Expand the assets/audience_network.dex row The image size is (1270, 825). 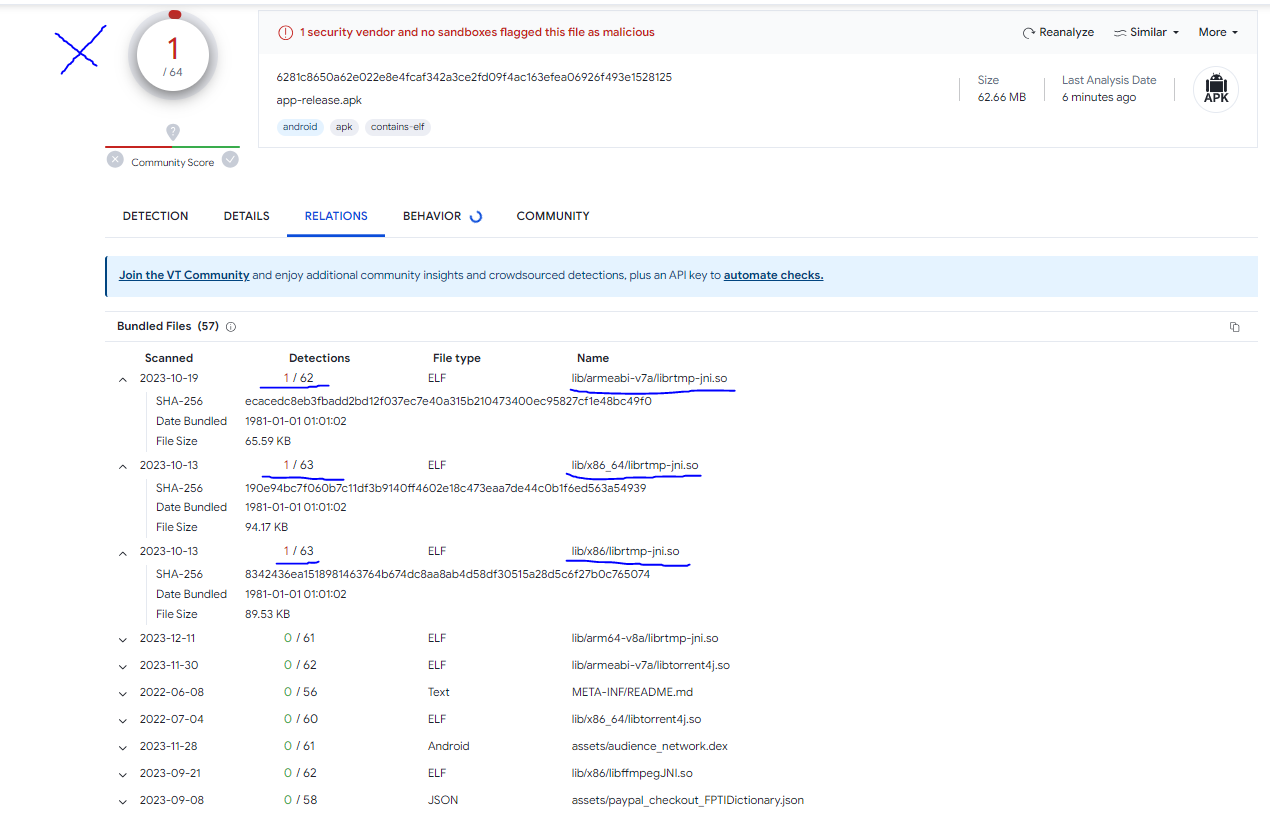click(123, 747)
